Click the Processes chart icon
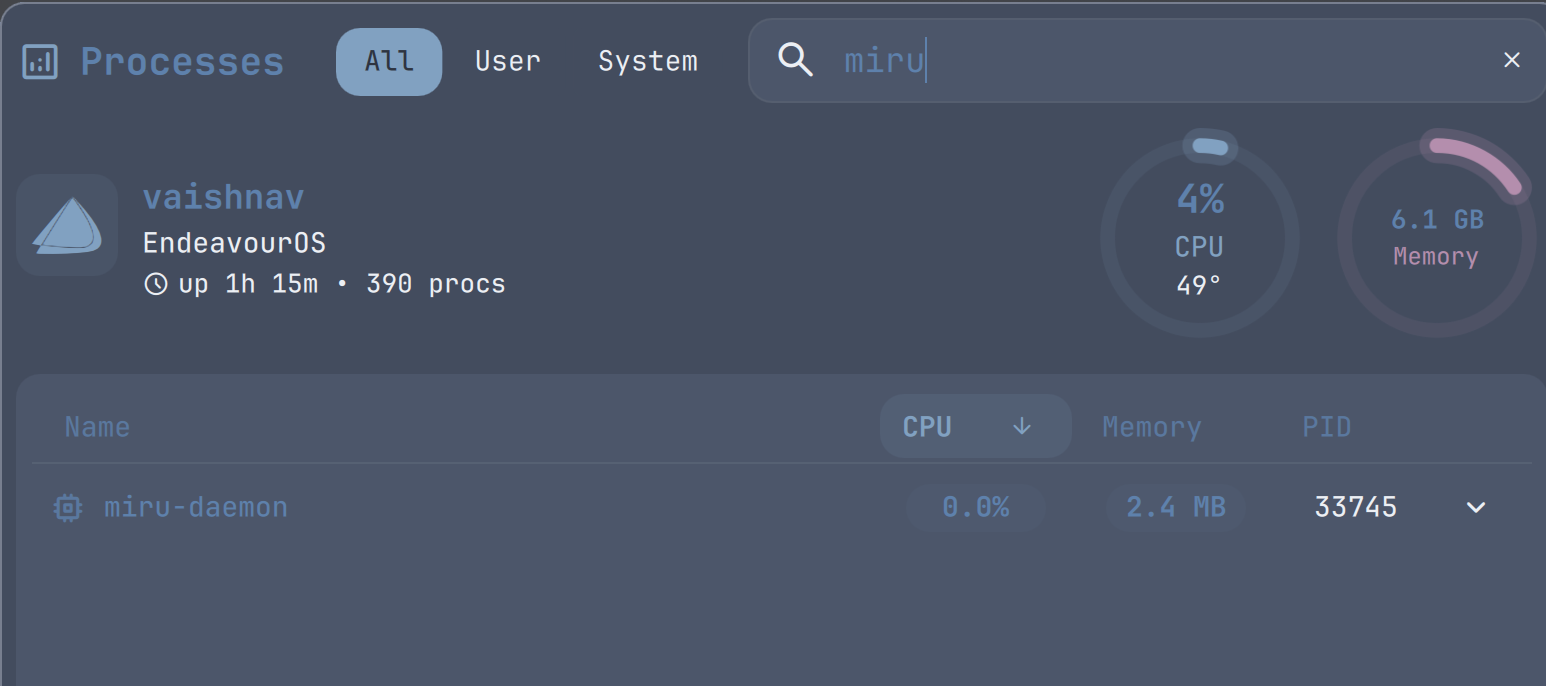The width and height of the screenshot is (1546, 686). (40, 62)
